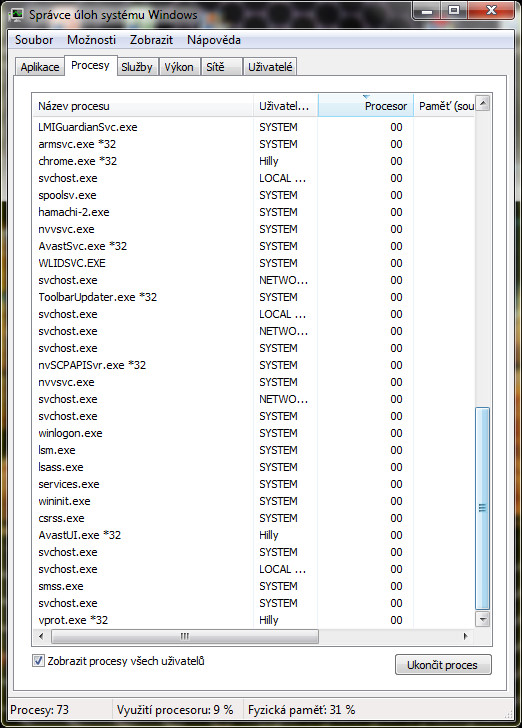This screenshot has height=728, width=522.
Task: Click the horizontal scrollbar right arrow
Action: (466, 636)
